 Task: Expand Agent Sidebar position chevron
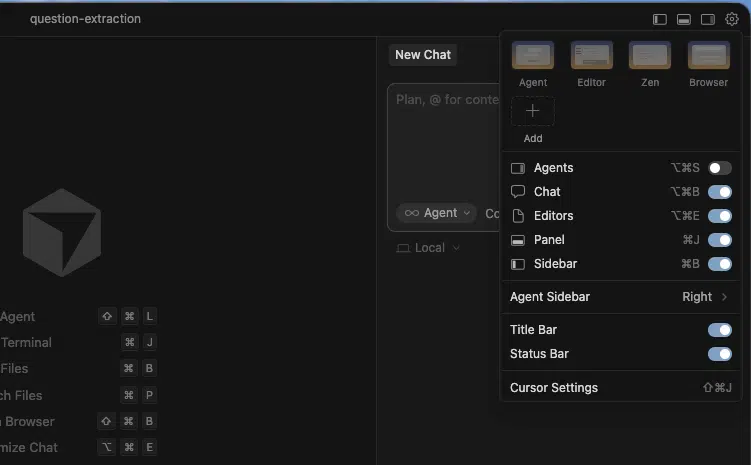(x=724, y=297)
